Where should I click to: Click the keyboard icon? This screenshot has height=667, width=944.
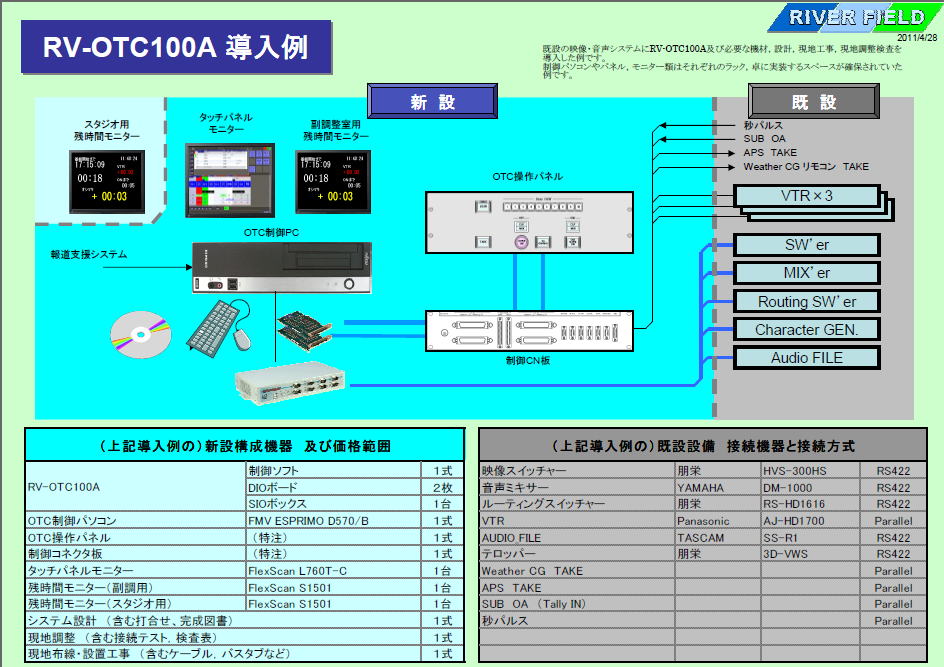[x=213, y=328]
